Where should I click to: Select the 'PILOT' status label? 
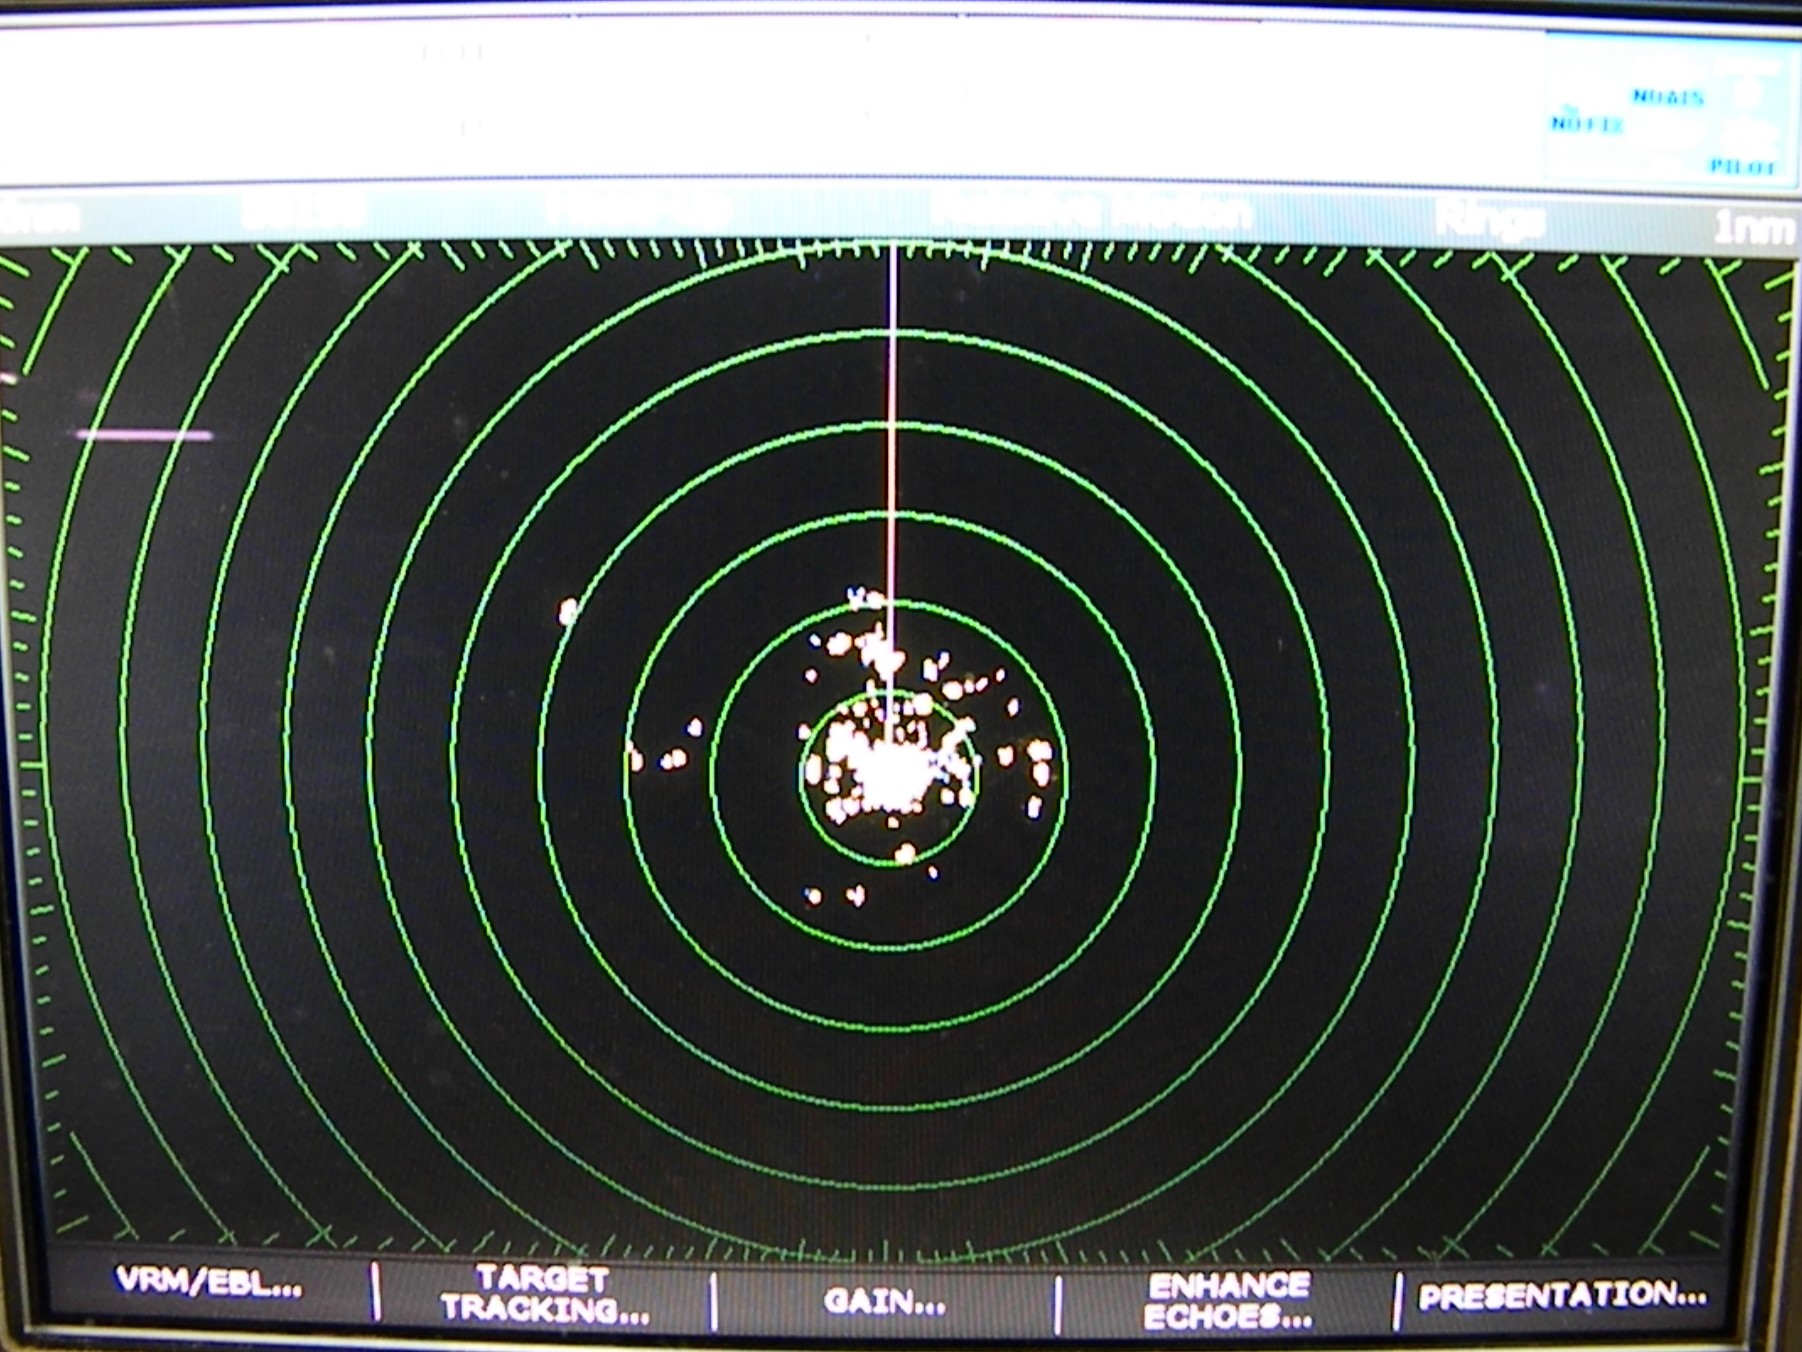click(x=1742, y=167)
